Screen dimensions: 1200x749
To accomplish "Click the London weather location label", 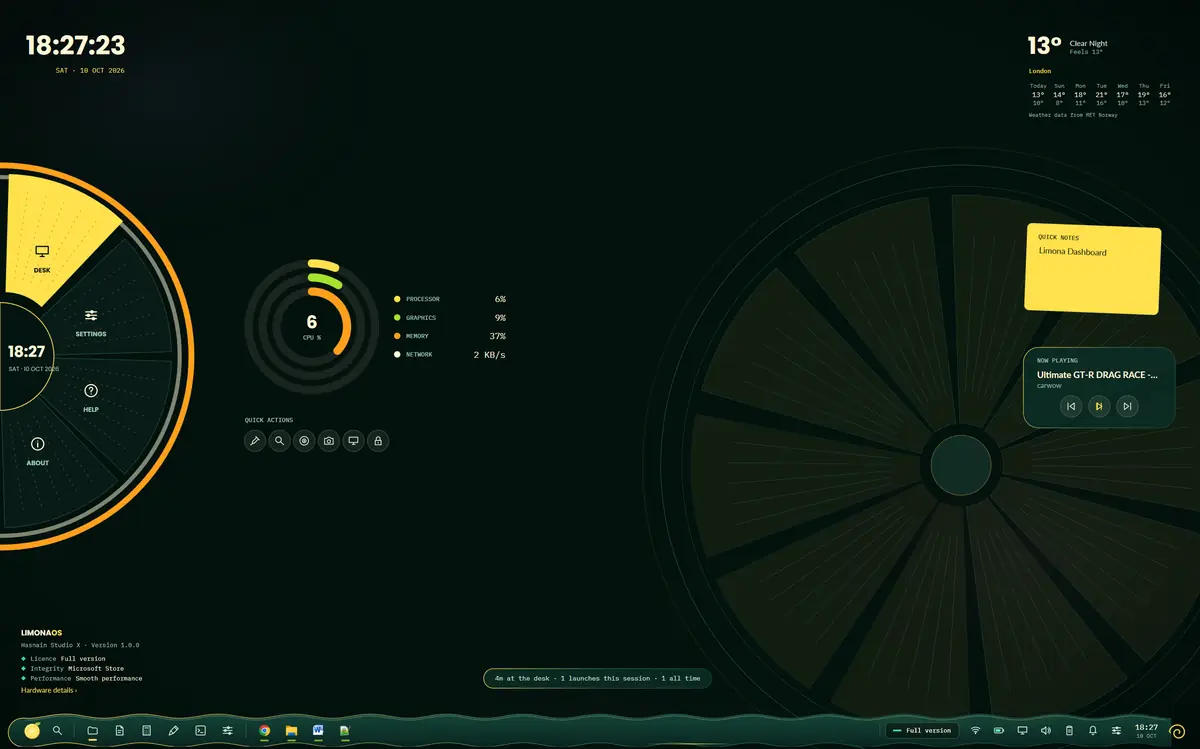I will coord(1040,71).
